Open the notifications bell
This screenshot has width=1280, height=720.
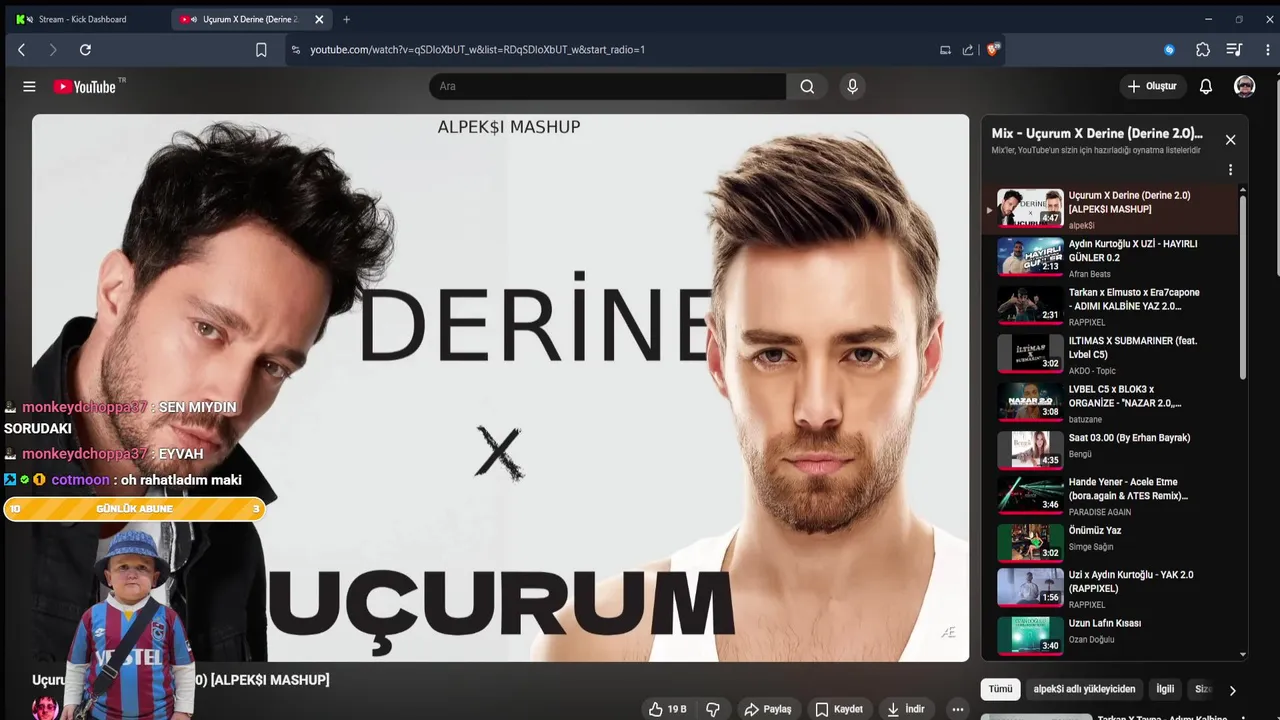coord(1205,86)
